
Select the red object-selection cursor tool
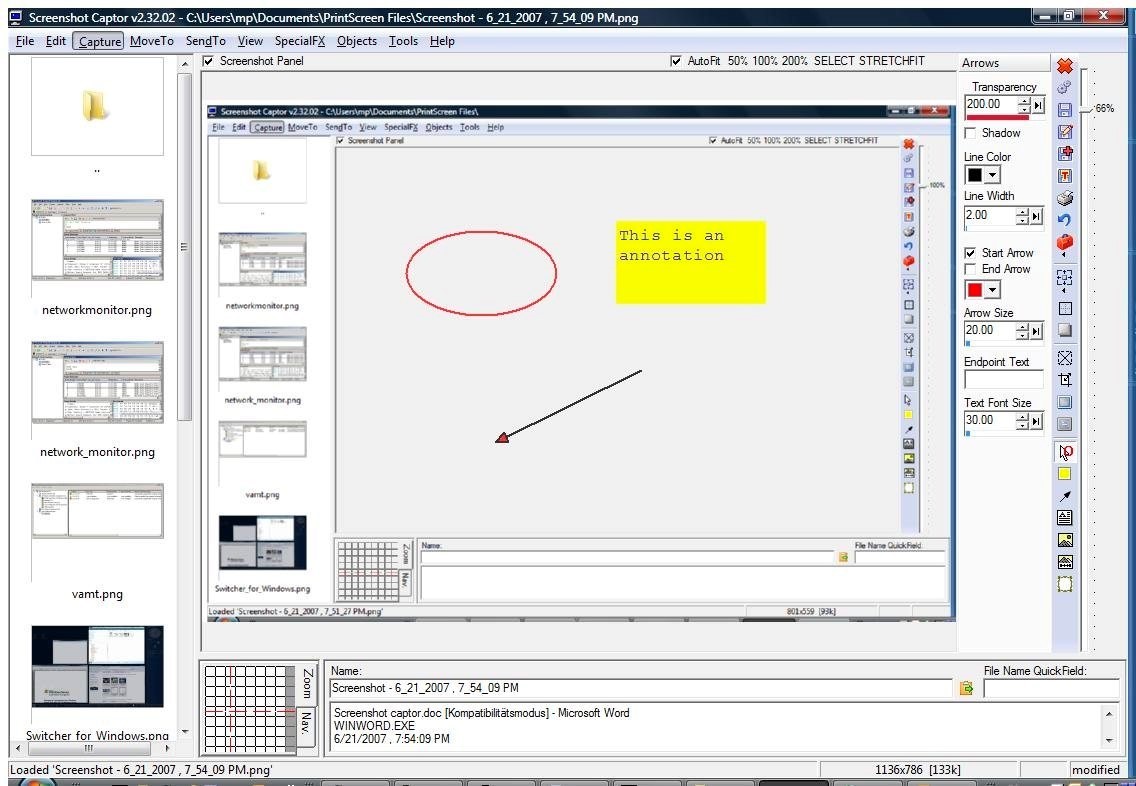pos(1064,450)
